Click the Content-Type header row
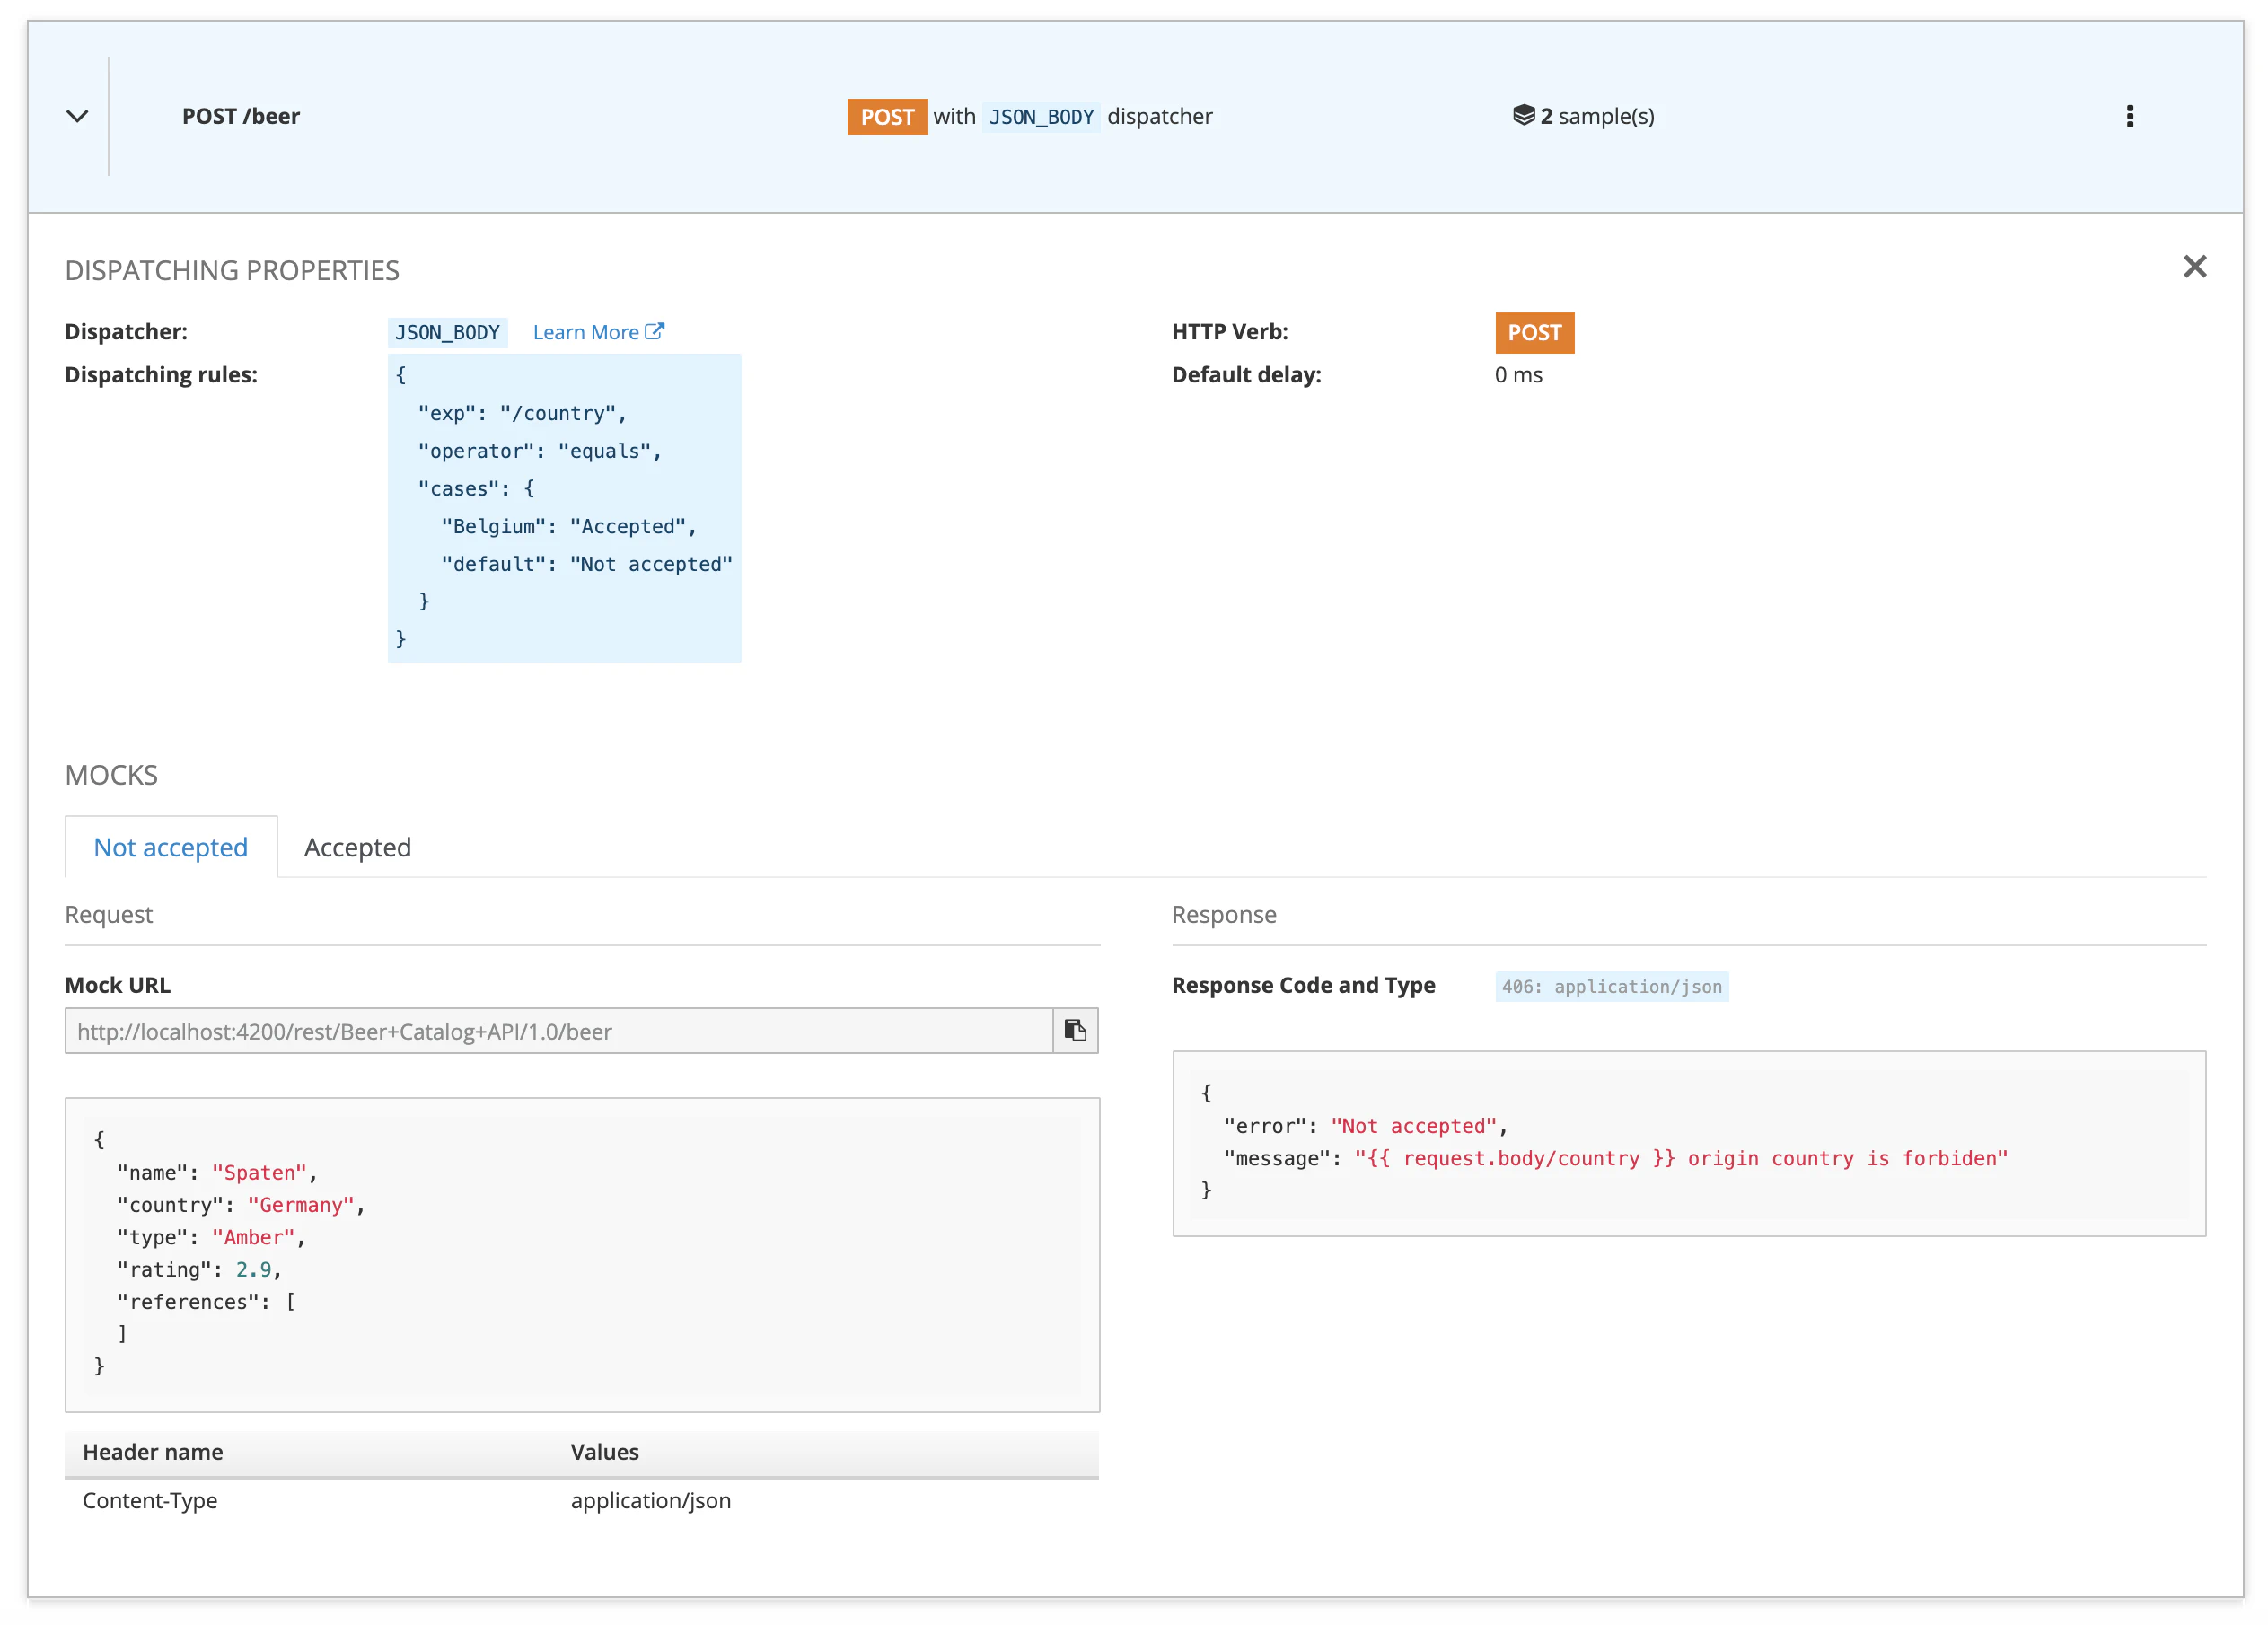The image size is (2268, 1625). [150, 1500]
